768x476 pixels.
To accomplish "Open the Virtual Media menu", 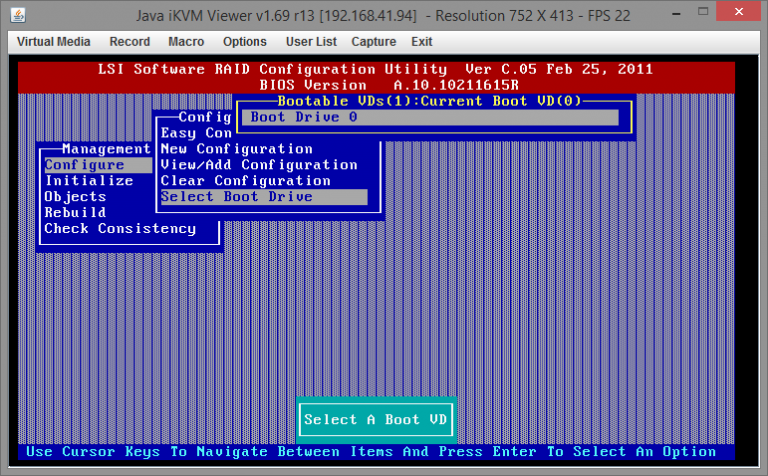I will [54, 42].
